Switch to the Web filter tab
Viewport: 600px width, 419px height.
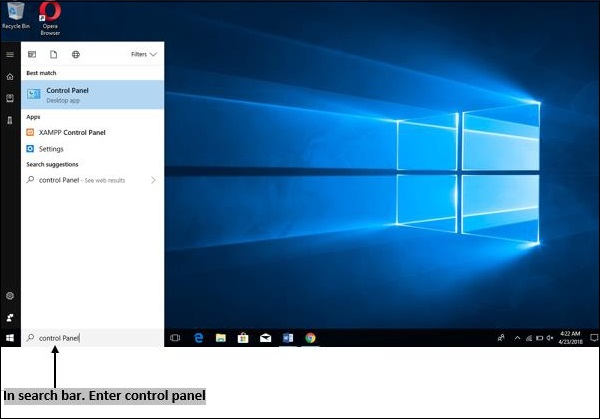(x=75, y=54)
